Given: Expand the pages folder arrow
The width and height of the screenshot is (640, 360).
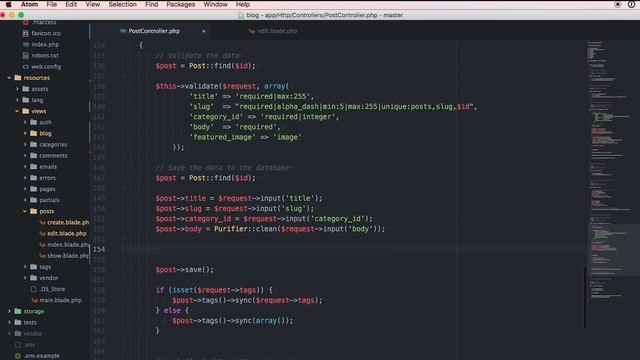Looking at the screenshot, I should tap(25, 189).
